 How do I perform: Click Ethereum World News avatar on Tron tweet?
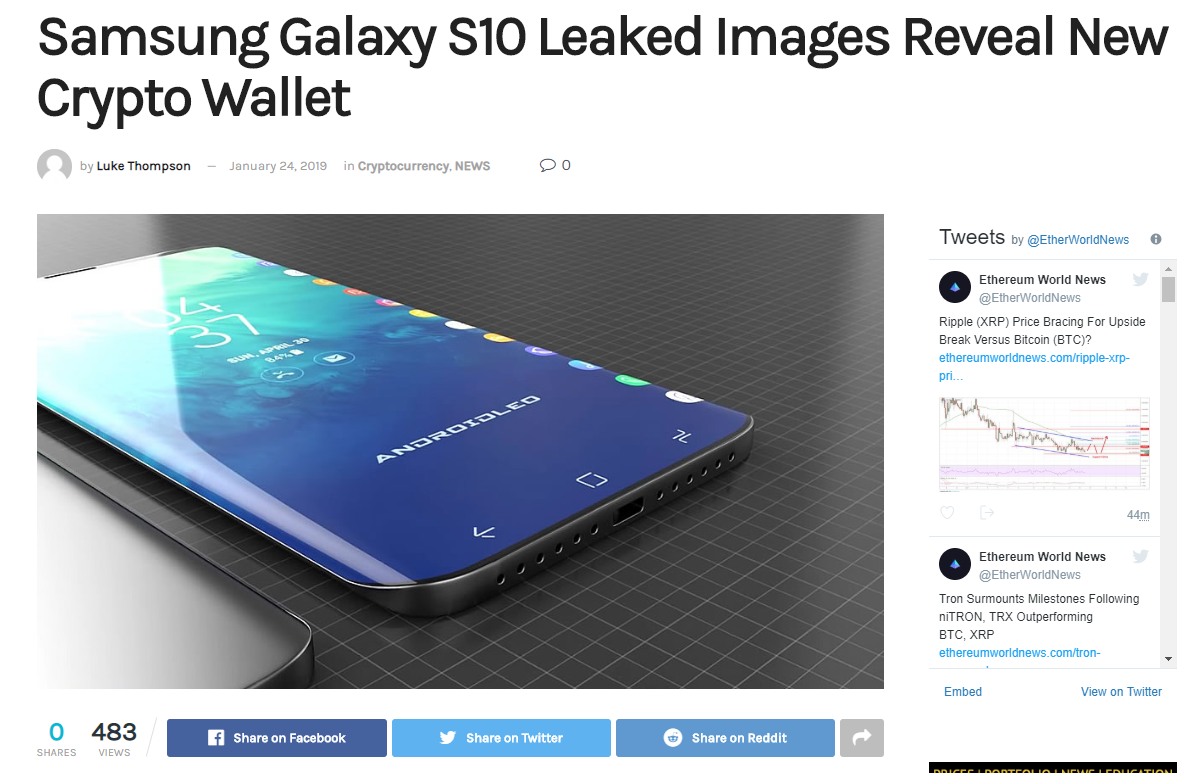pyautogui.click(x=954, y=564)
